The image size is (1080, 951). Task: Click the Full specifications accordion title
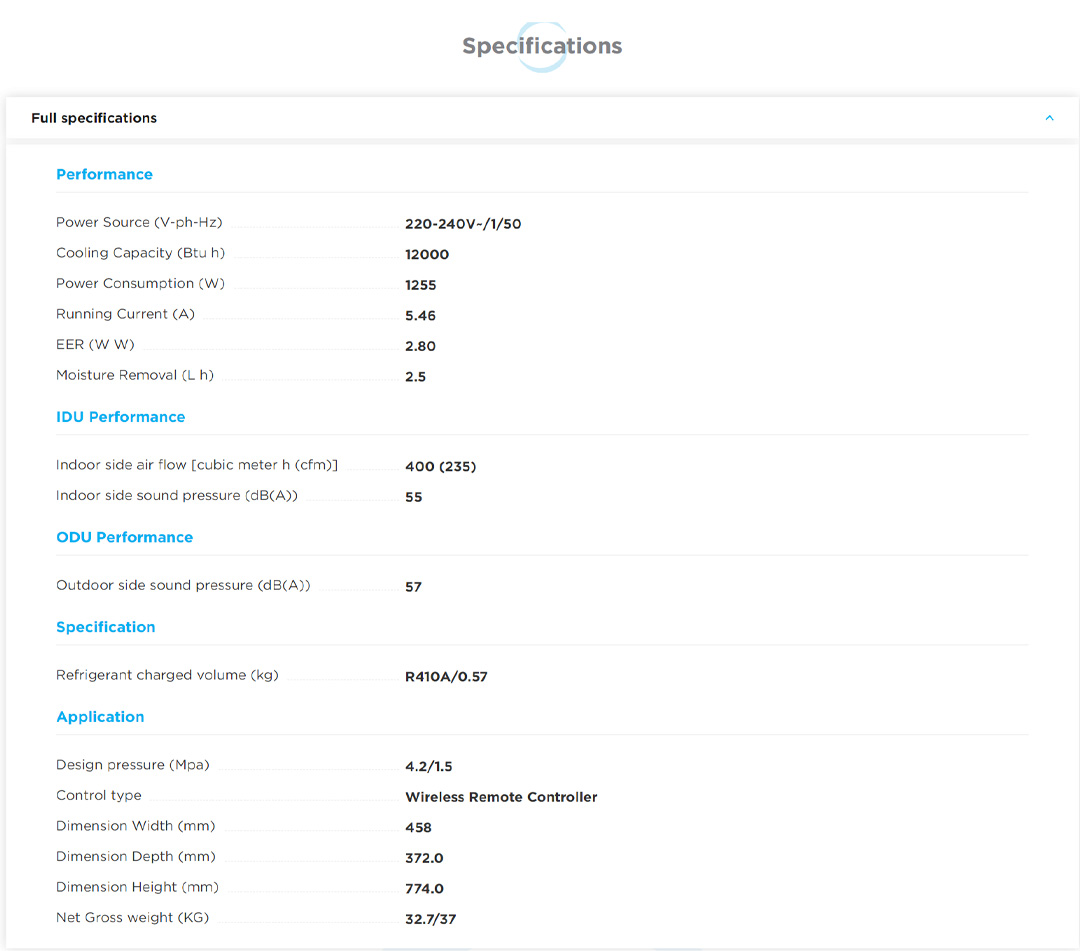click(94, 118)
